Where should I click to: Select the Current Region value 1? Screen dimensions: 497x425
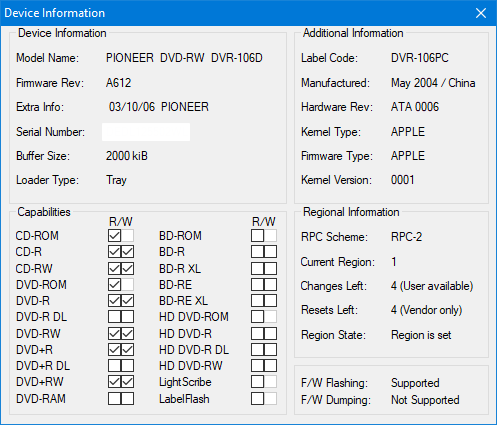(x=394, y=262)
